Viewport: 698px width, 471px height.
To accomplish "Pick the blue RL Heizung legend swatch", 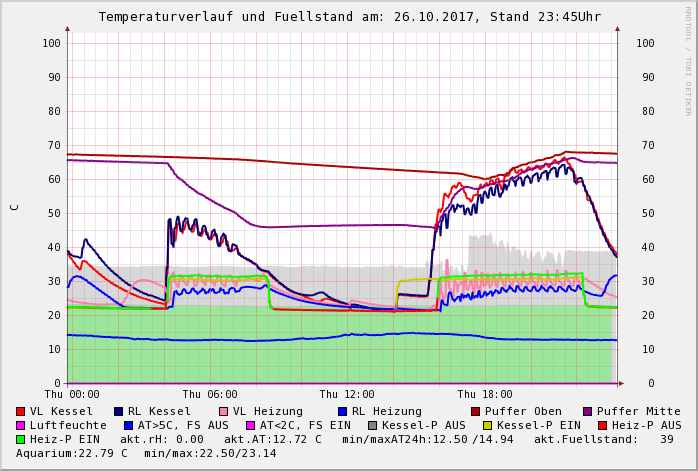I will (342, 411).
